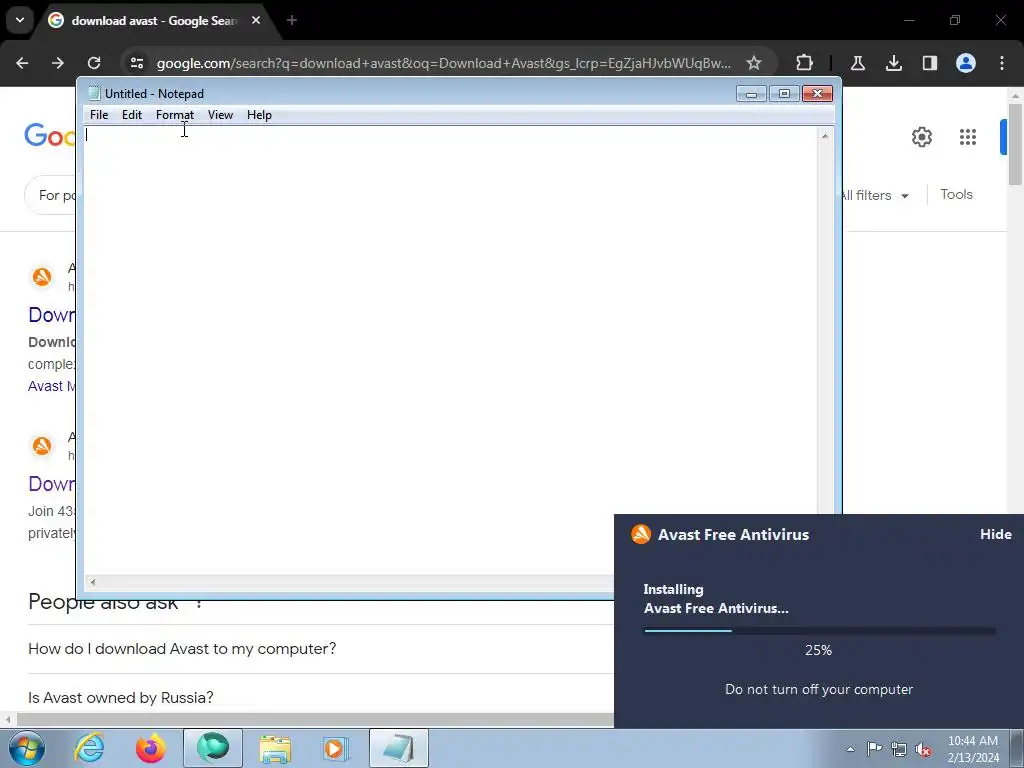Click Notepad horizontal scrollbar left arrow

(93, 582)
